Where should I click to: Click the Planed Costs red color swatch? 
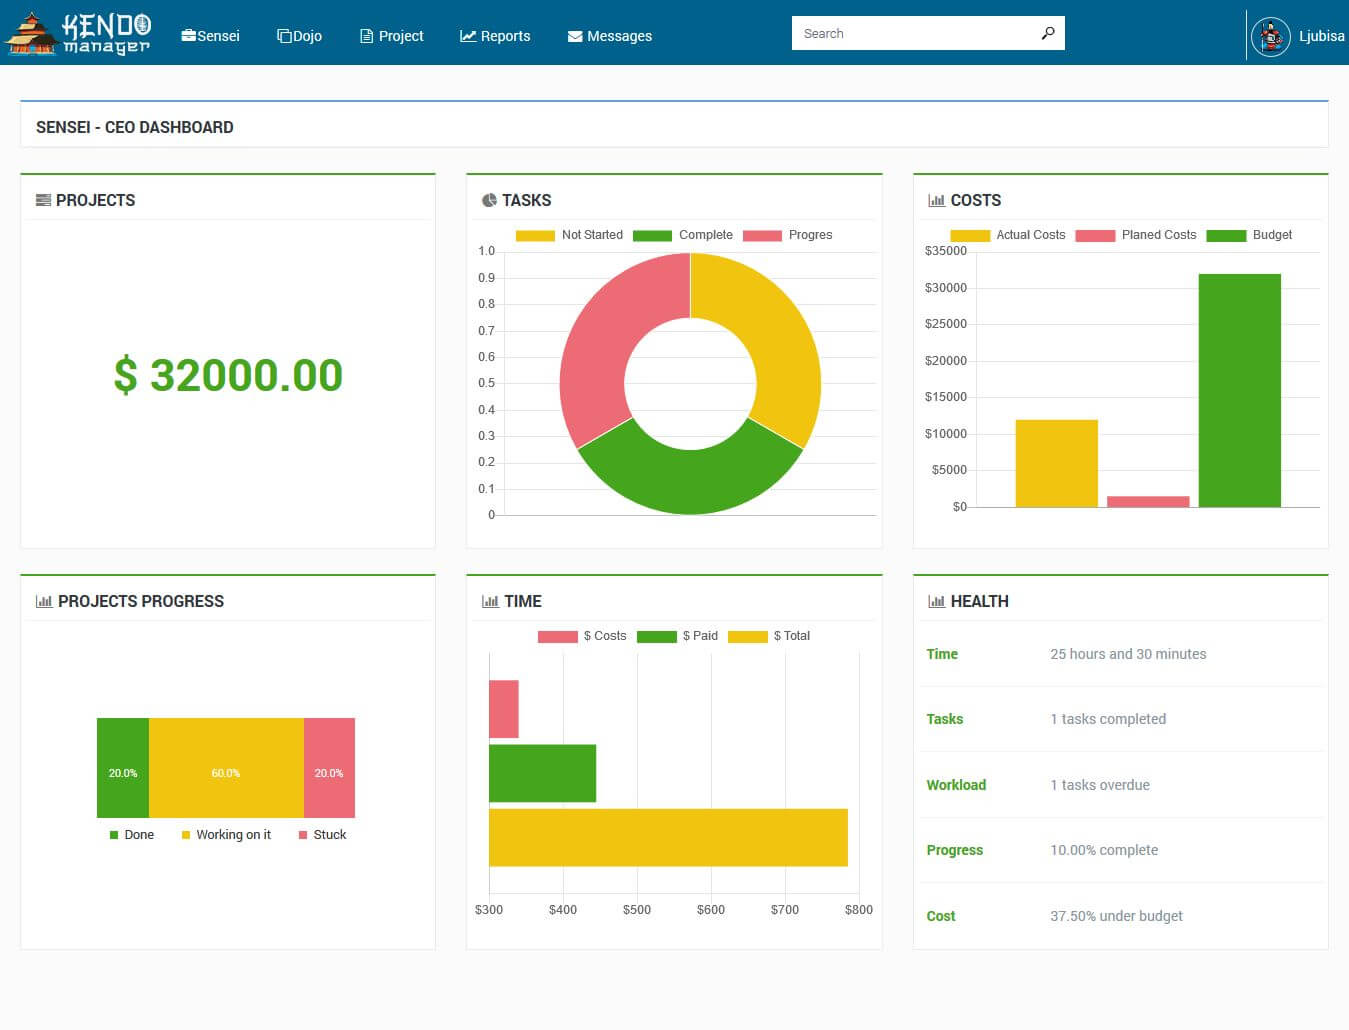pos(1095,236)
